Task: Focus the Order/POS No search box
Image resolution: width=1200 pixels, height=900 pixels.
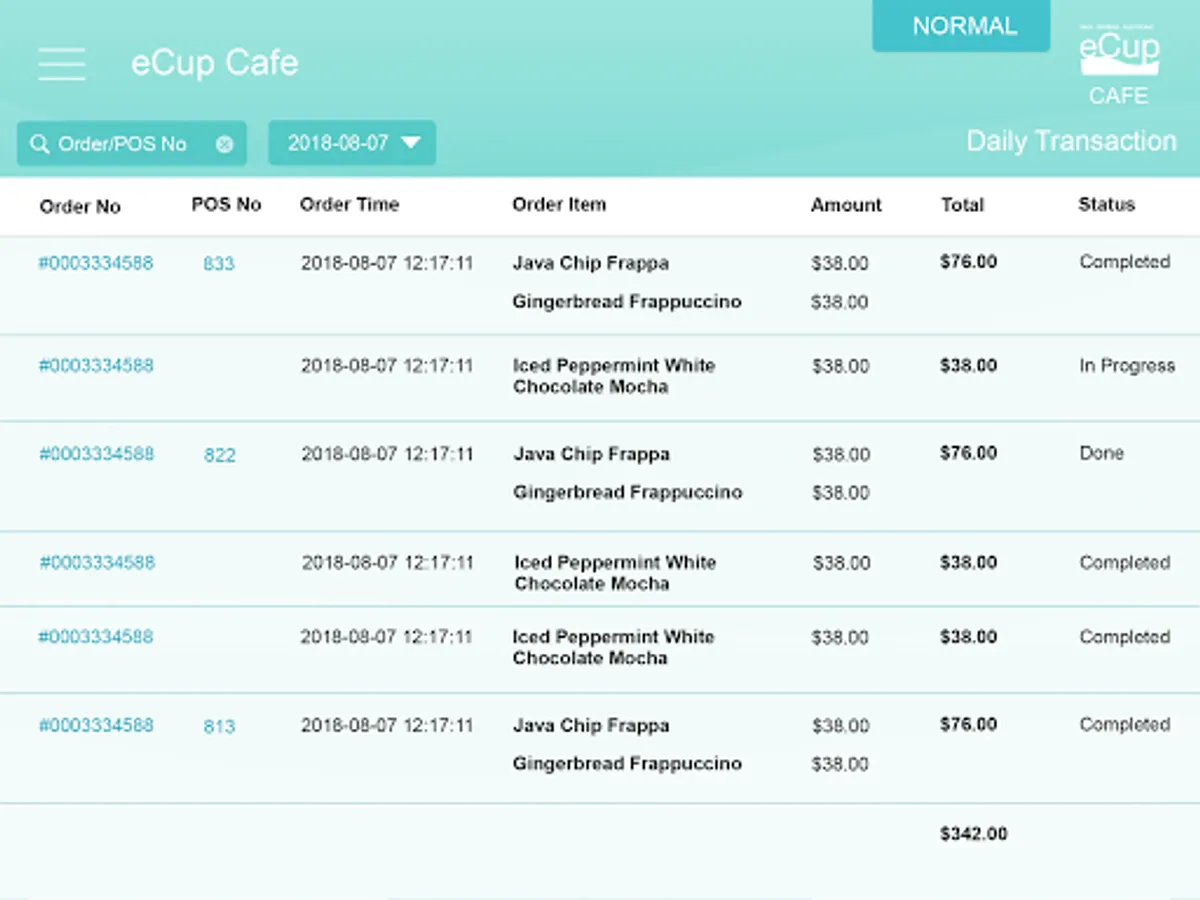Action: pyautogui.click(x=131, y=144)
